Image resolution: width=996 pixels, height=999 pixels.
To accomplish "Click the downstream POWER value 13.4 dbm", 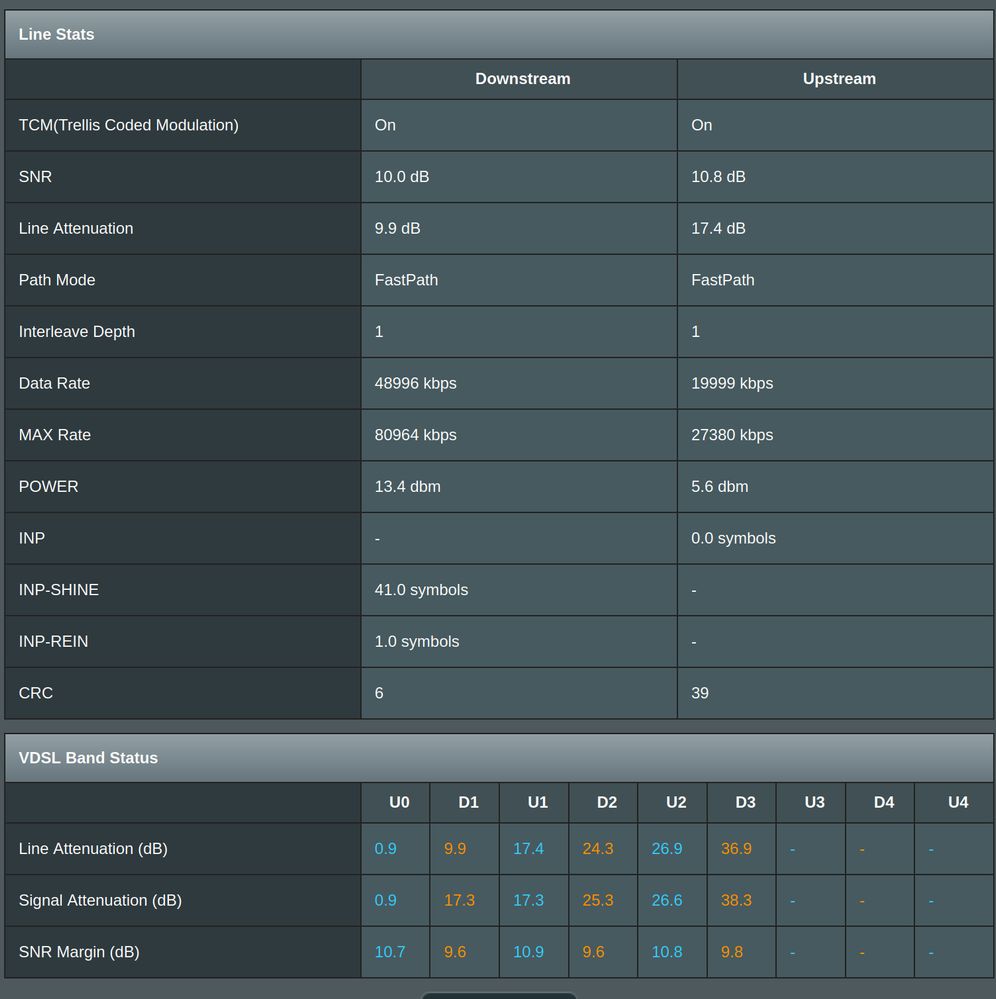I will pyautogui.click(x=407, y=487).
